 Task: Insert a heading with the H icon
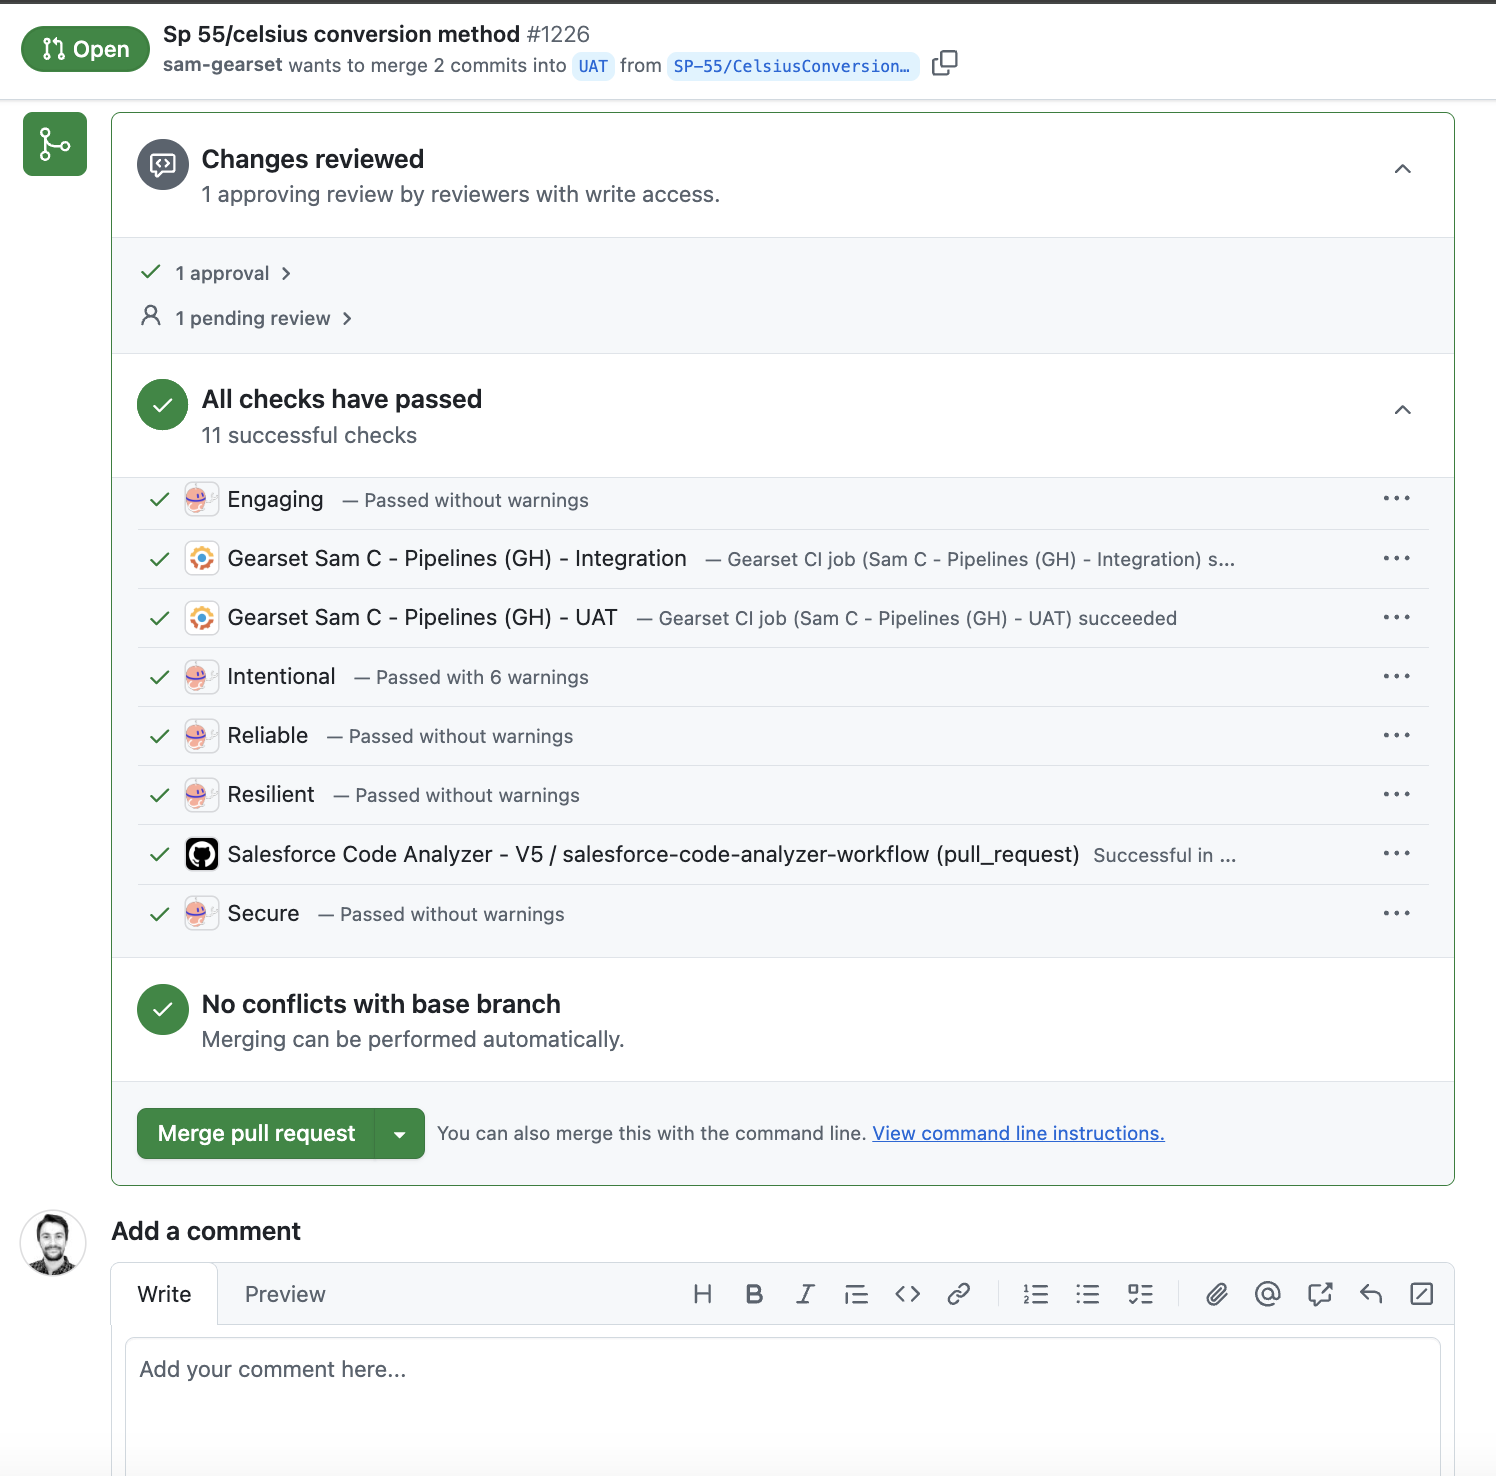click(702, 1294)
